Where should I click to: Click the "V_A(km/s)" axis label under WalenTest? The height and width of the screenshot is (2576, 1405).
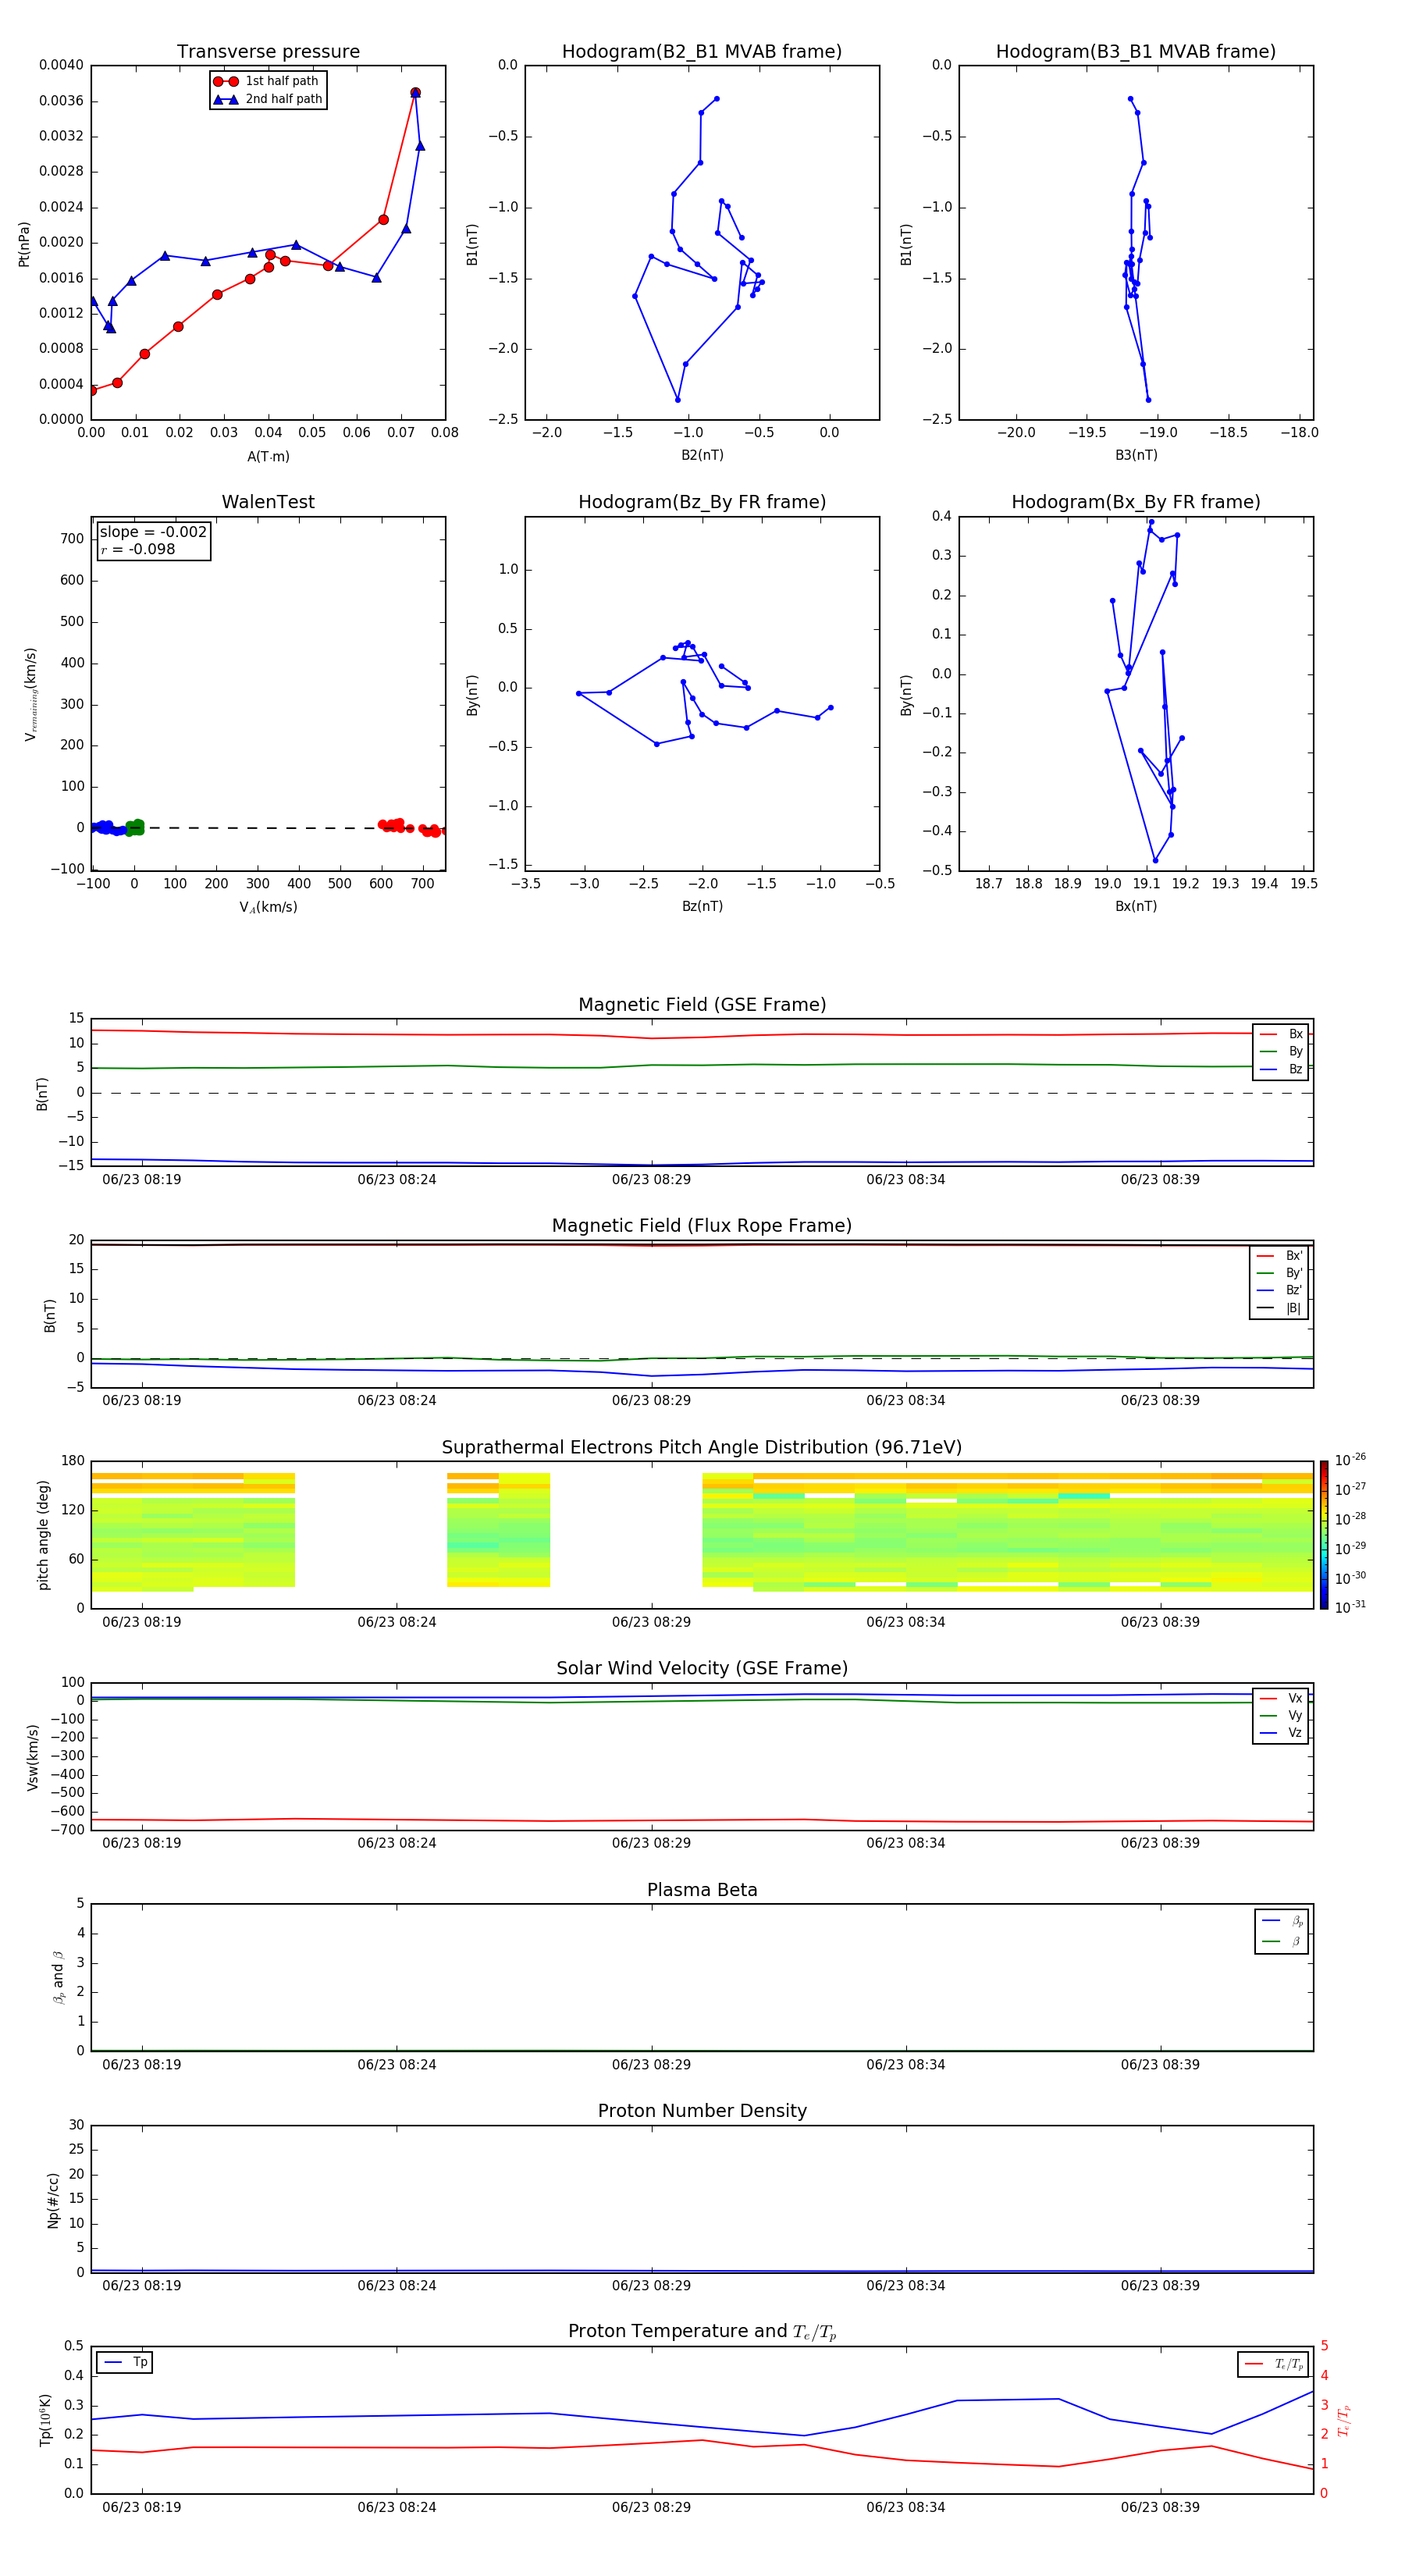click(x=268, y=907)
